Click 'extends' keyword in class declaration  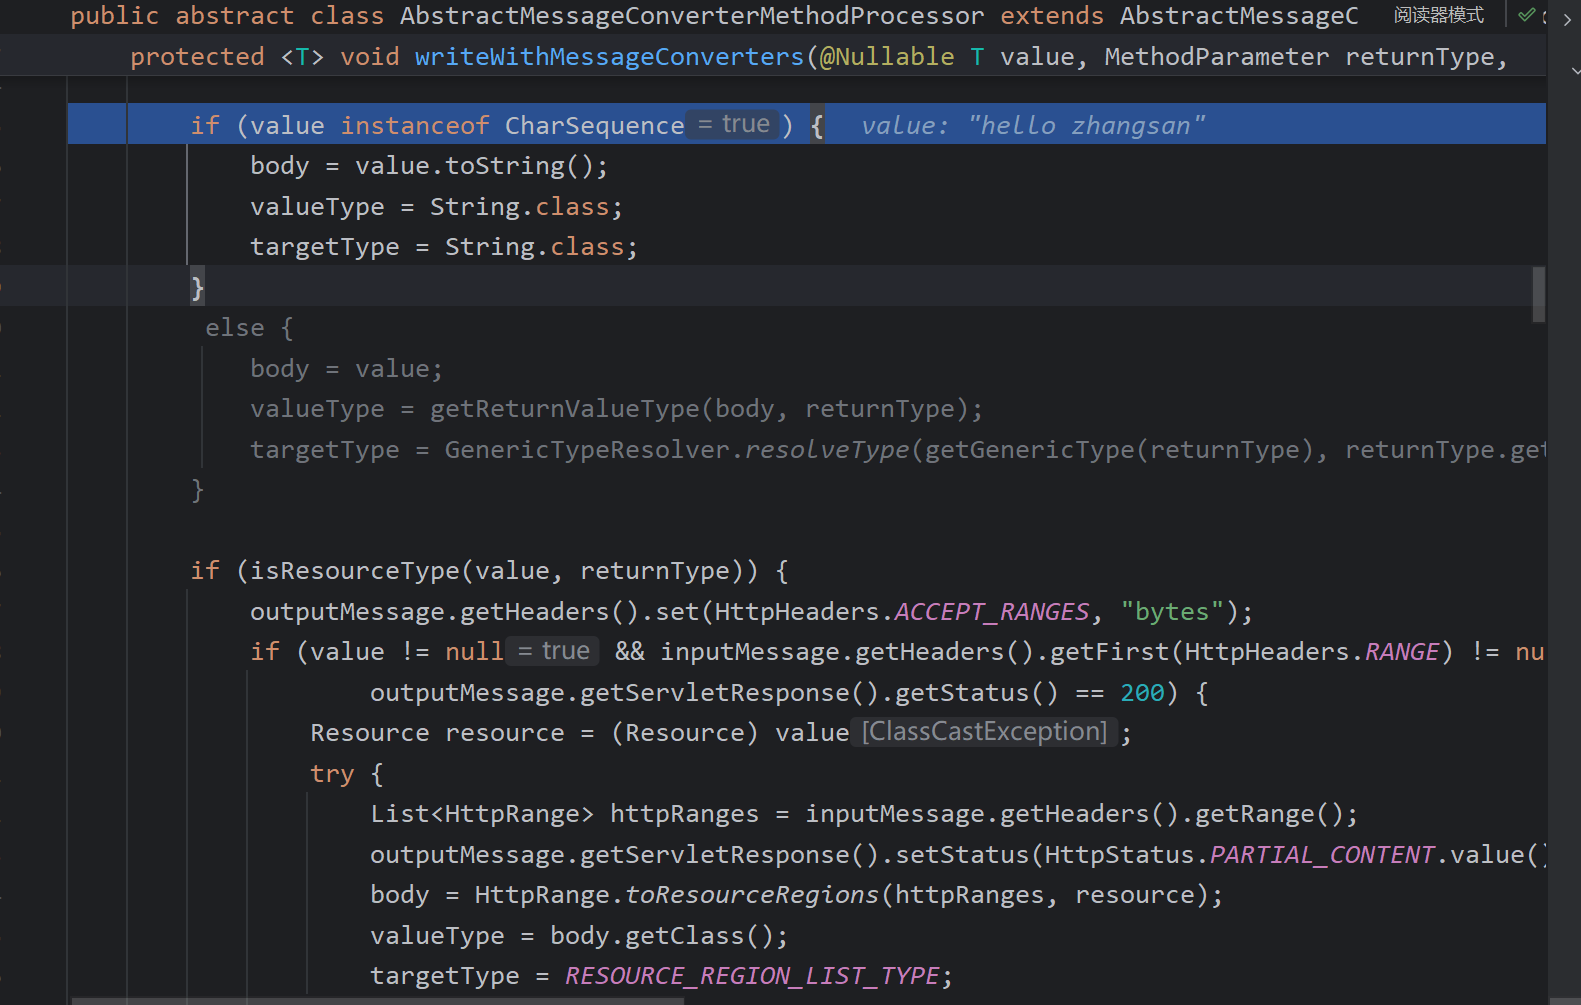point(1052,16)
